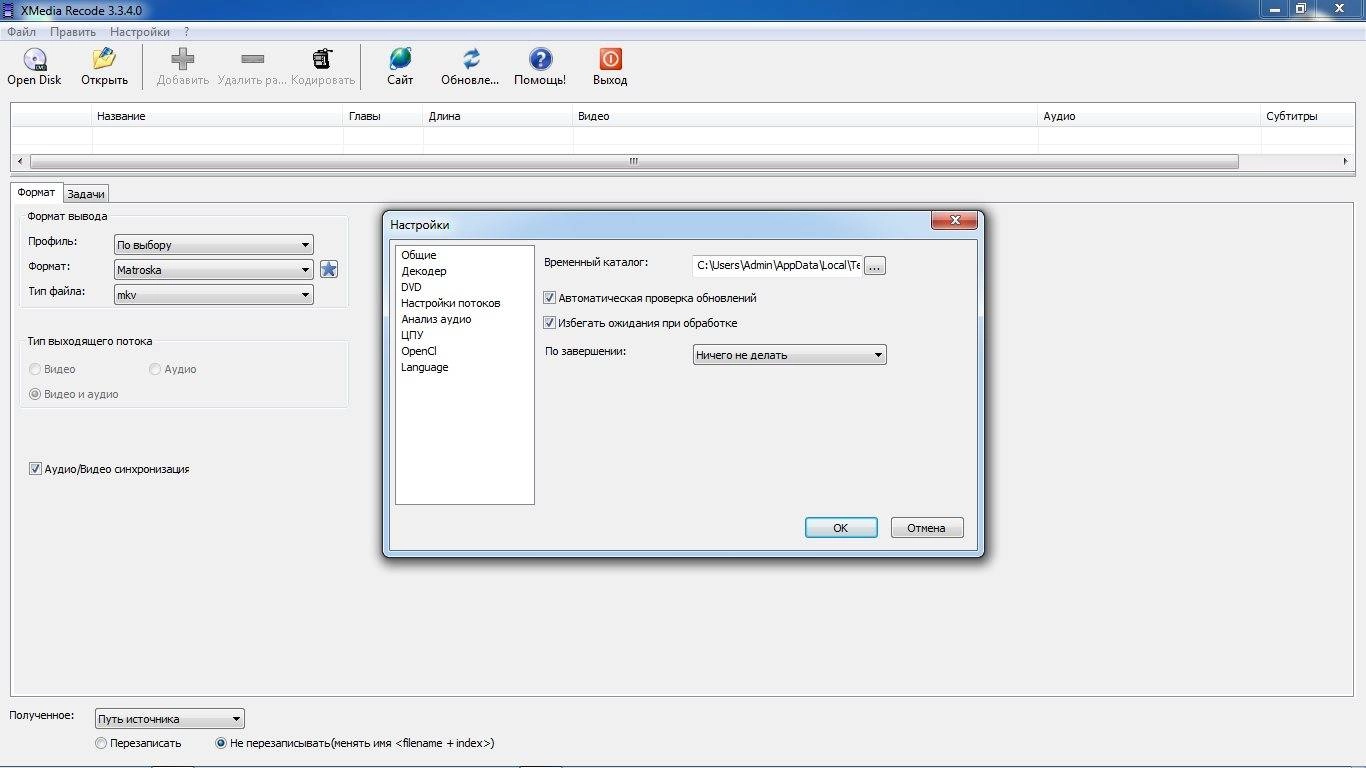Viewport: 1366px width, 768px height.
Task: Toggle Избегать ожидания при обработке checkbox
Action: click(549, 323)
